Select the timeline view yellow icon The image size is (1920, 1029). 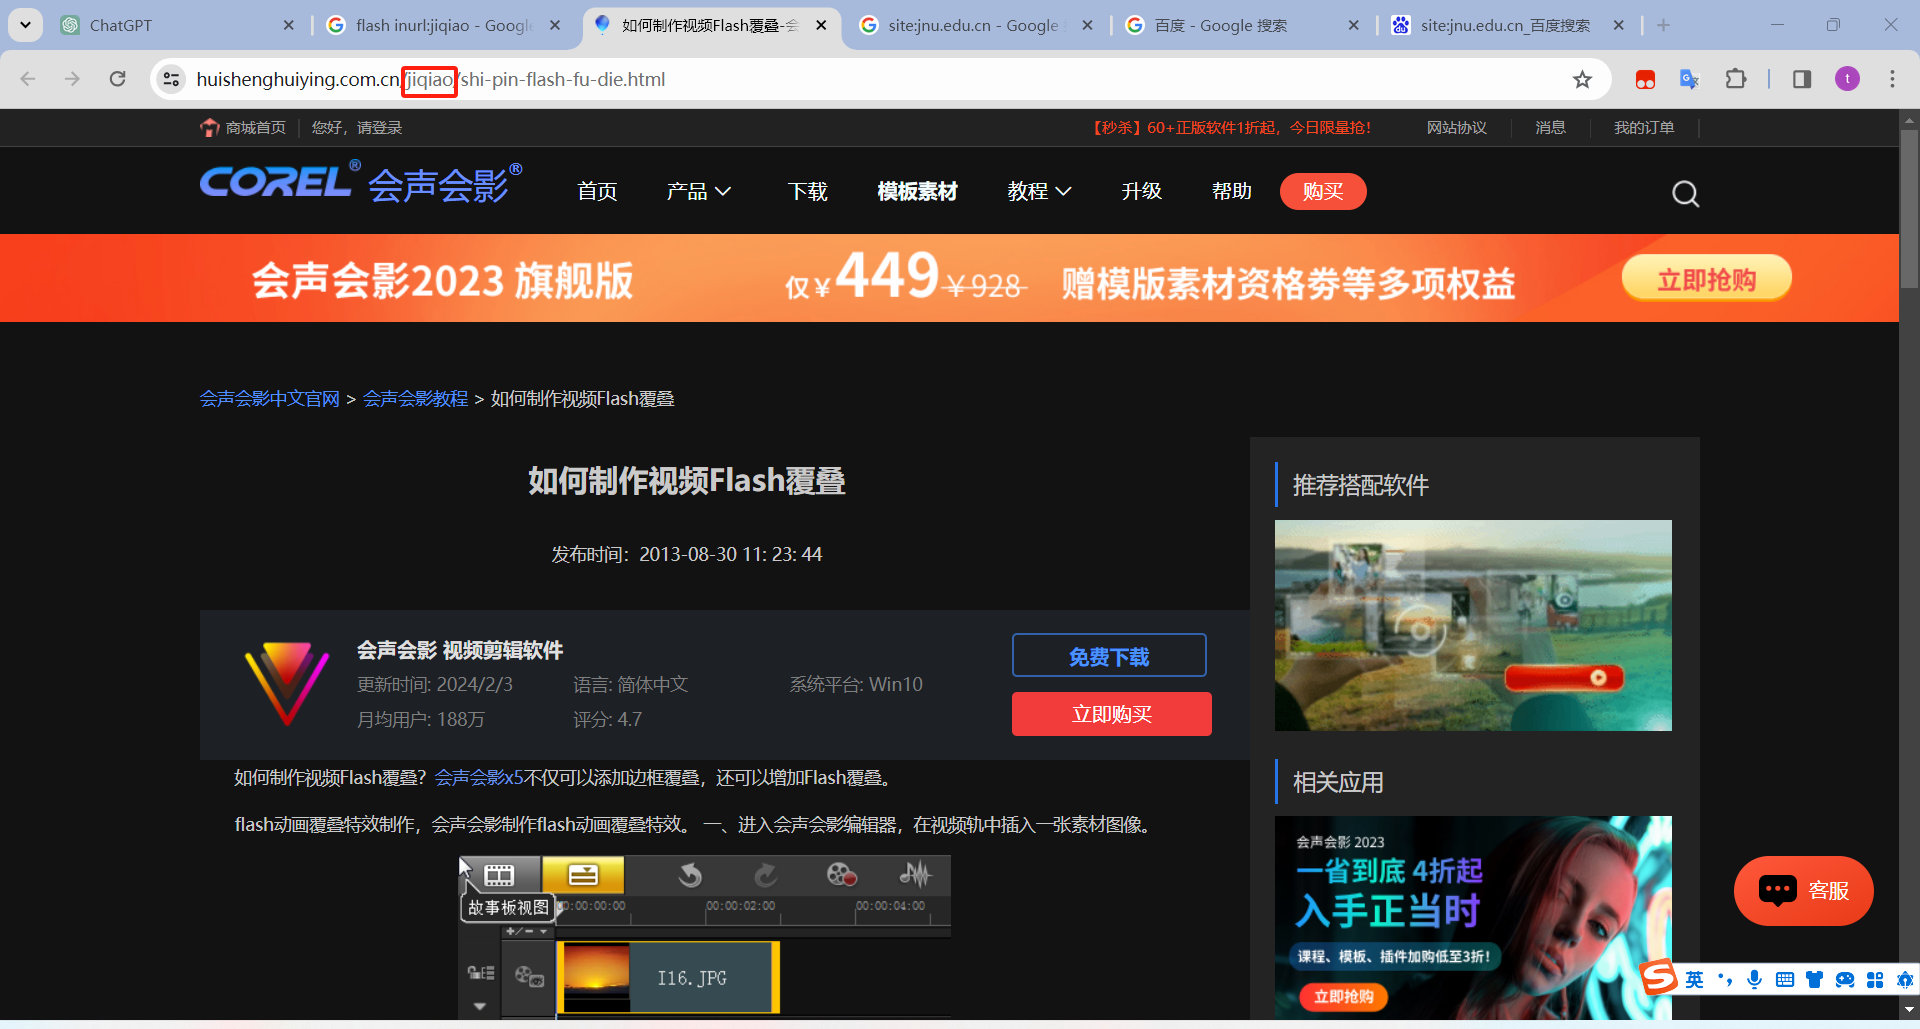coord(583,875)
